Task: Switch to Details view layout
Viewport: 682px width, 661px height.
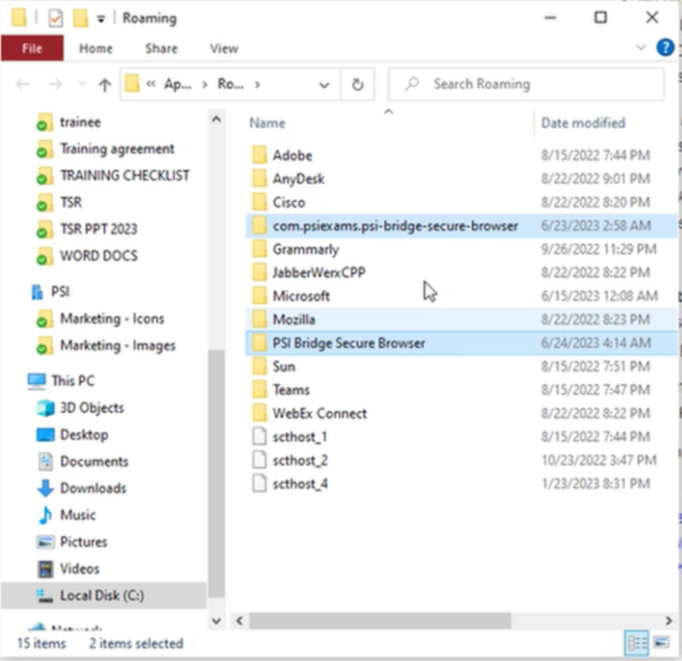Action: tap(636, 642)
